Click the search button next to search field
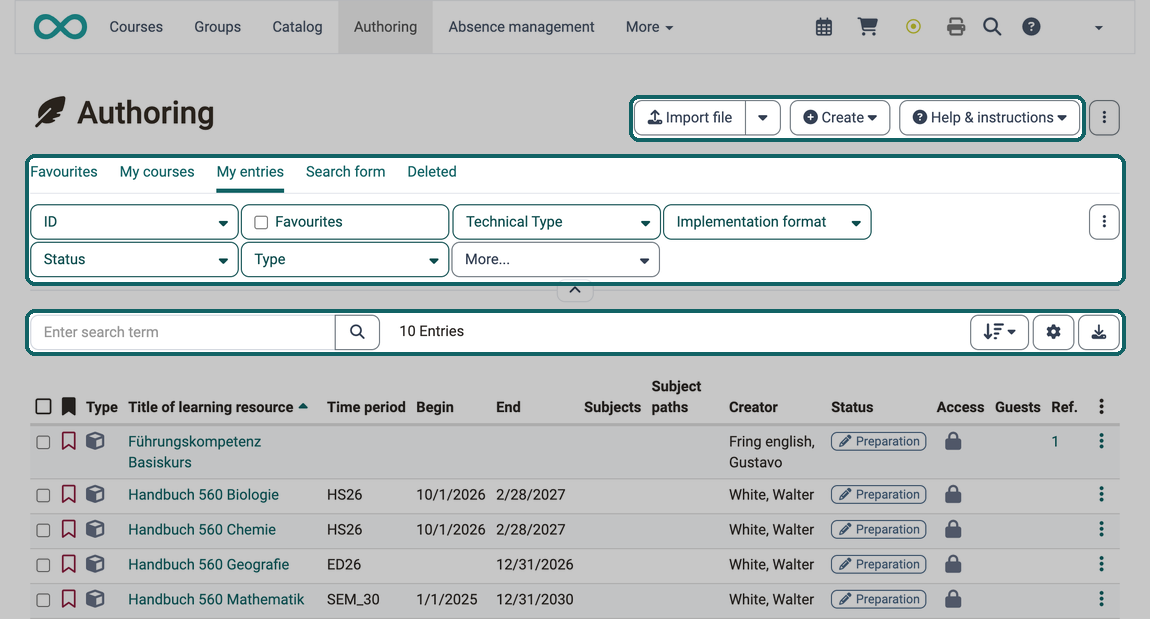The image size is (1150, 619). tap(357, 332)
